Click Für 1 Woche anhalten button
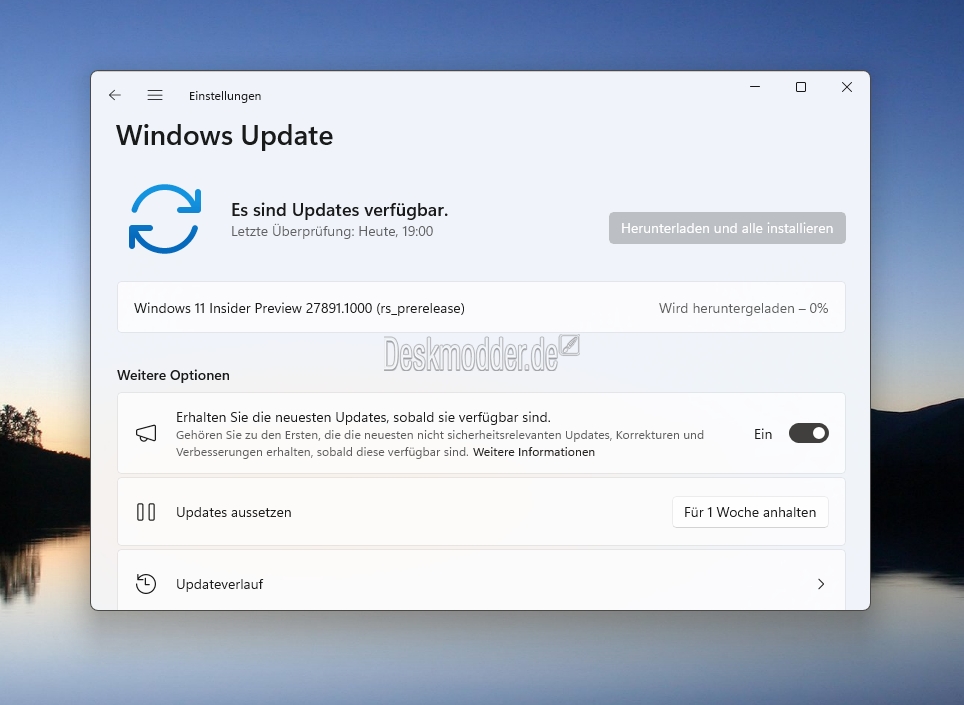 pyautogui.click(x=750, y=512)
